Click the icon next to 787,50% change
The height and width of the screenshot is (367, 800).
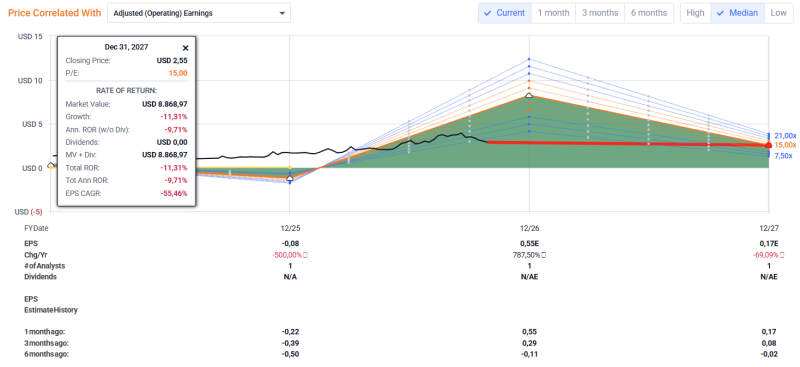click(544, 255)
